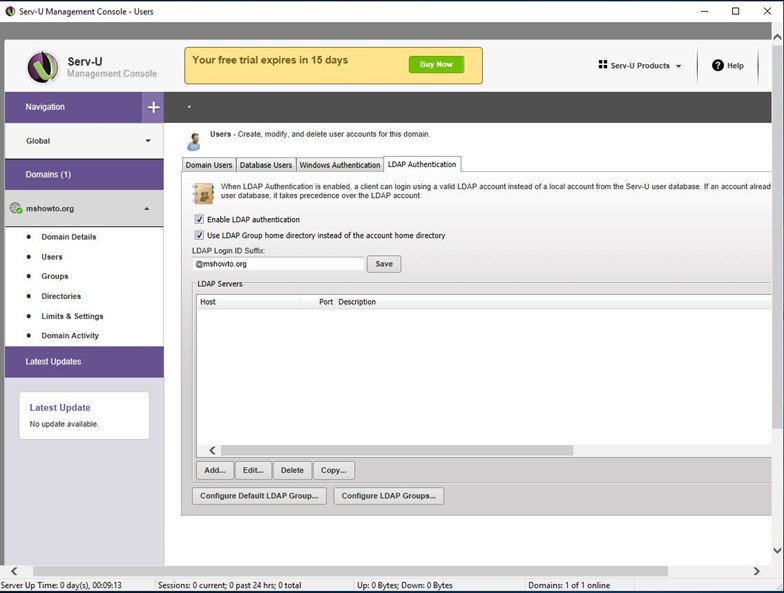The width and height of the screenshot is (784, 593).
Task: Switch to the Domain Users tab
Action: (209, 165)
